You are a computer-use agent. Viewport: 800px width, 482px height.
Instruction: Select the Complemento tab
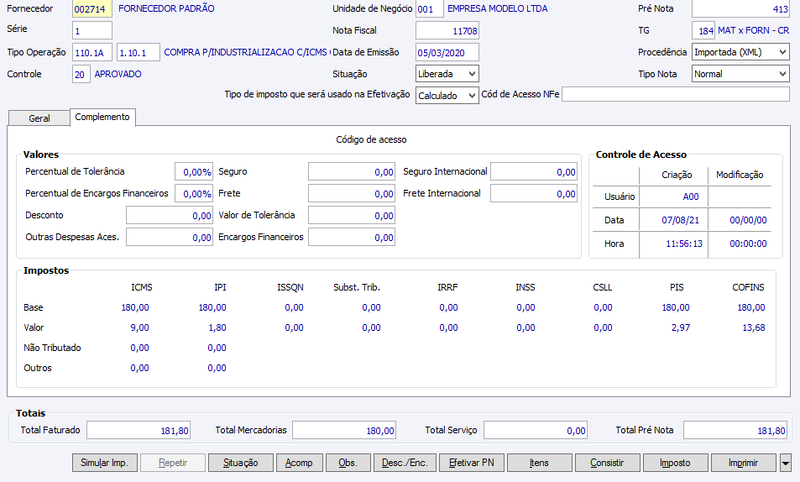(103, 117)
